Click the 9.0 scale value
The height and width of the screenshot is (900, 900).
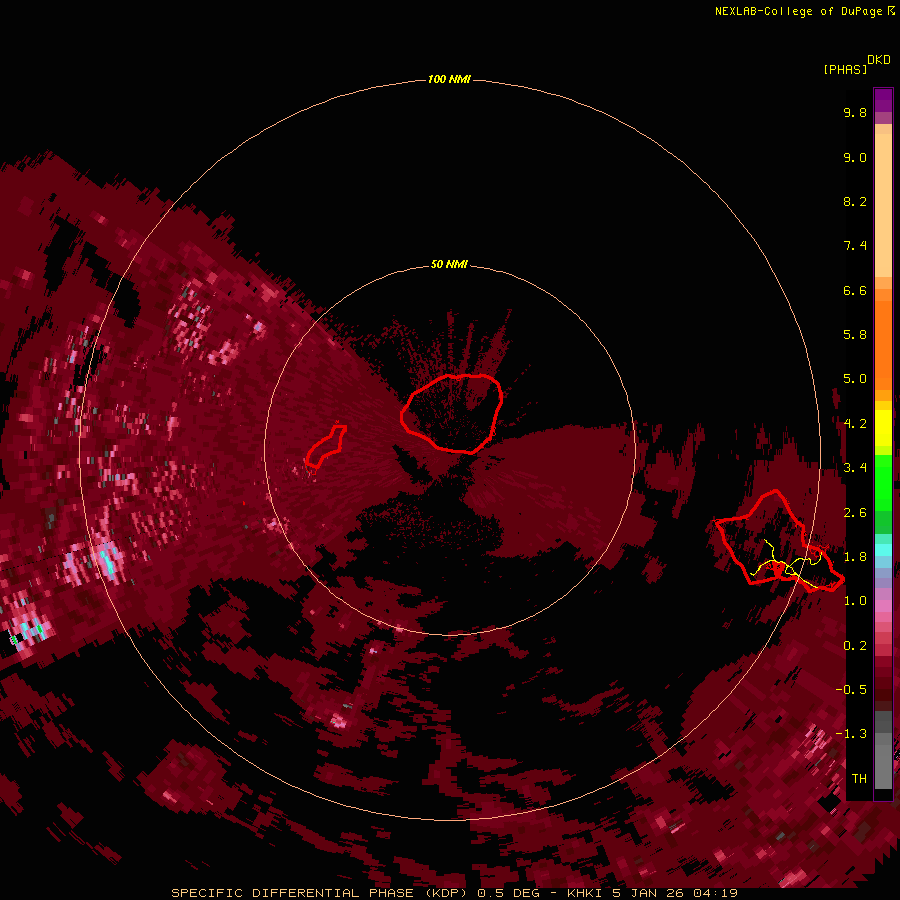(x=855, y=157)
